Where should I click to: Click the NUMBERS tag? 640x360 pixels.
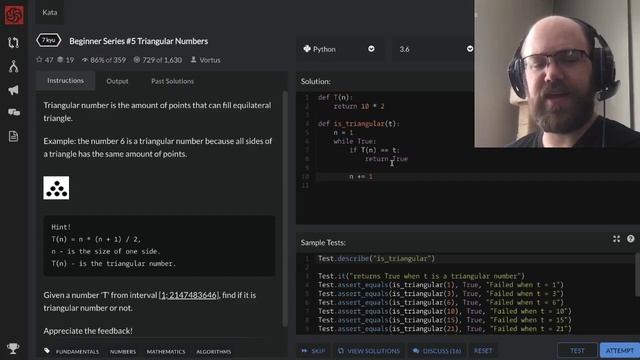point(123,351)
